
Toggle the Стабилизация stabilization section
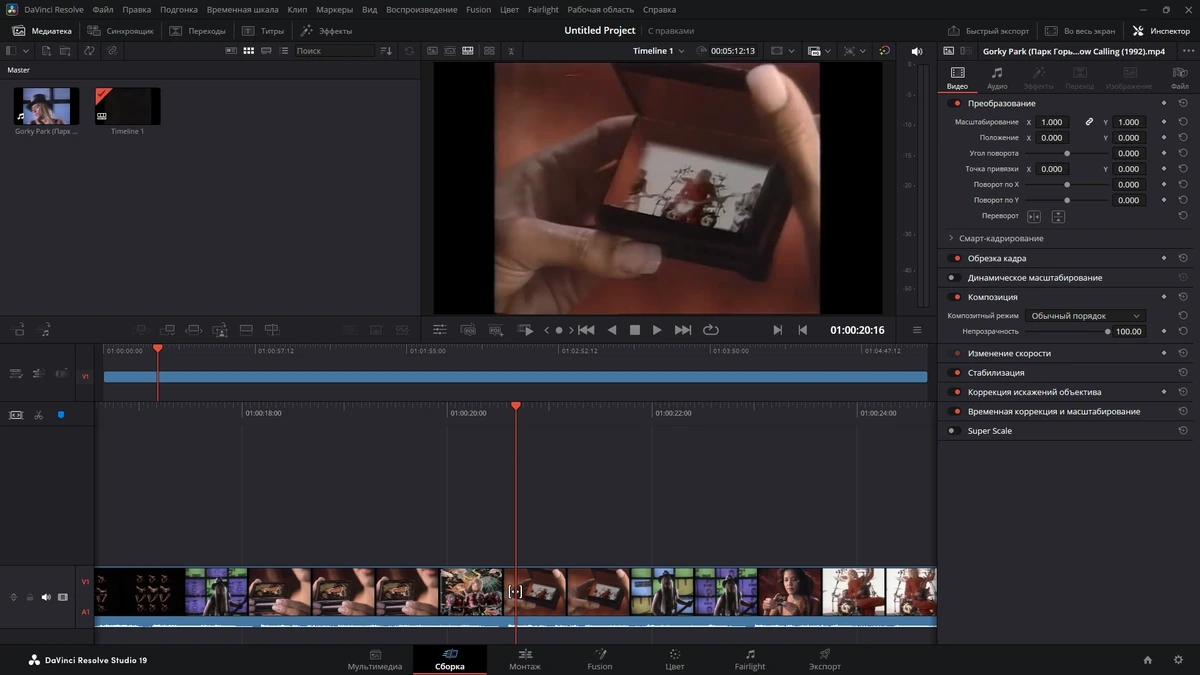coord(955,373)
